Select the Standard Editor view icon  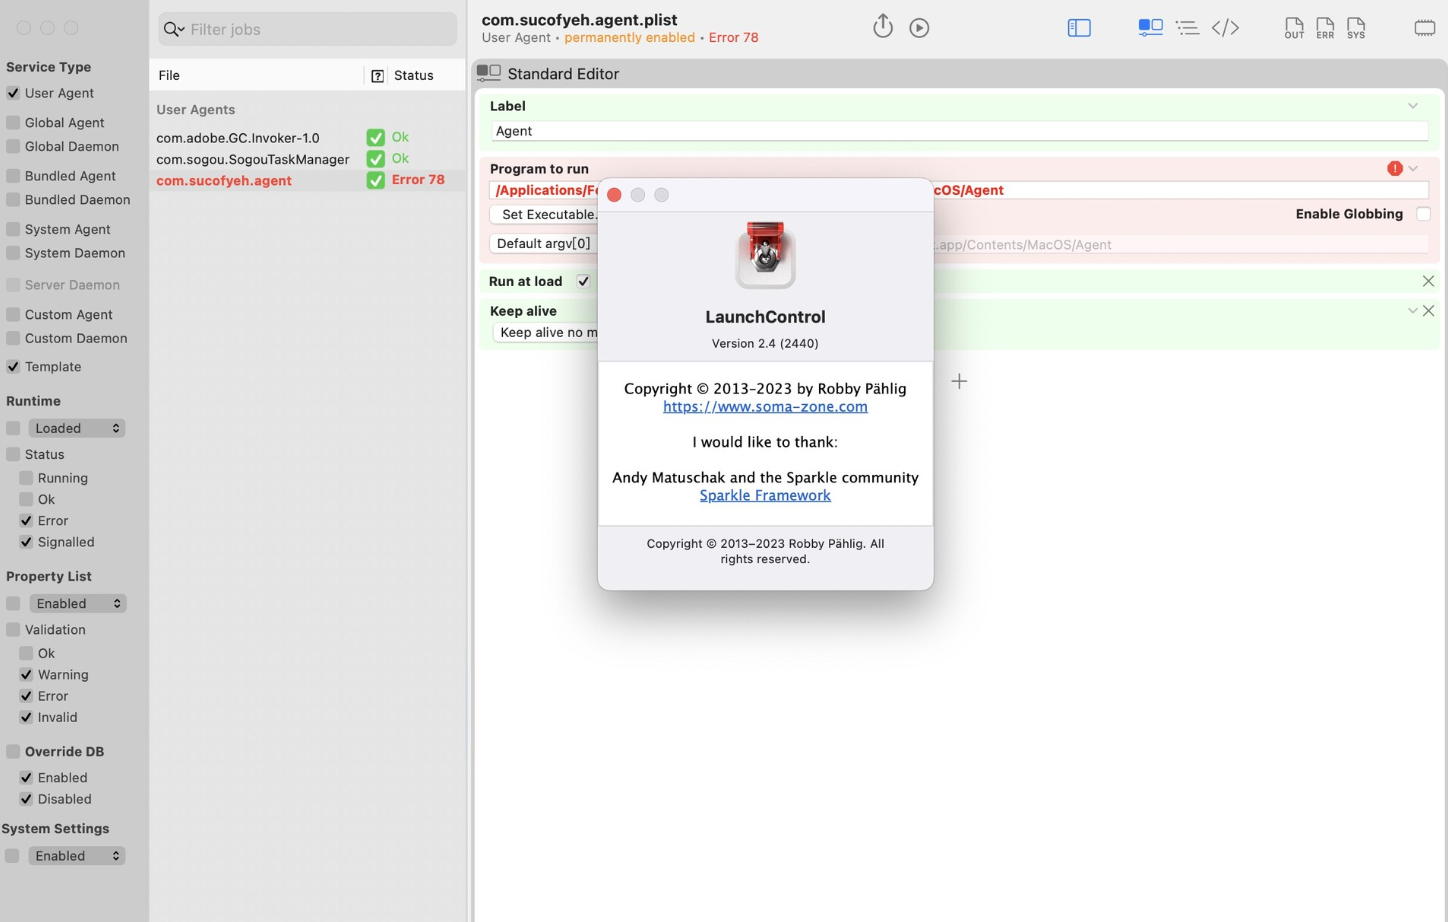(x=1150, y=27)
